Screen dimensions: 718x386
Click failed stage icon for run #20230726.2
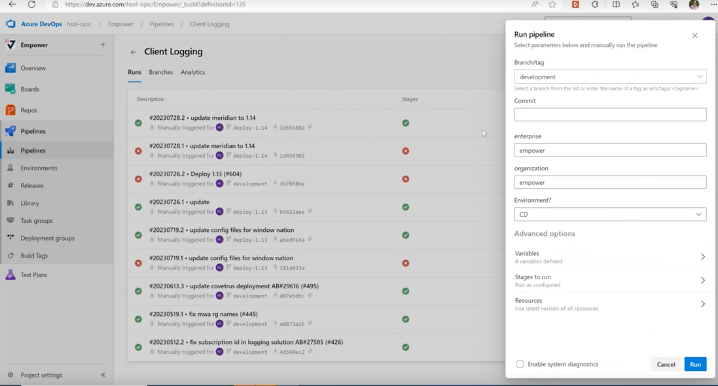point(406,179)
